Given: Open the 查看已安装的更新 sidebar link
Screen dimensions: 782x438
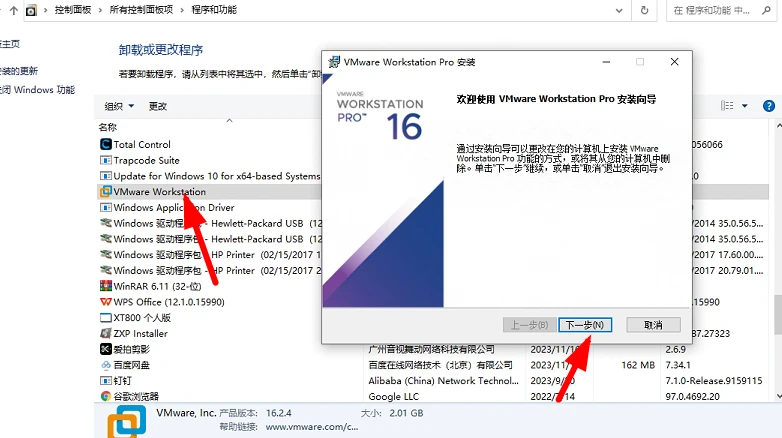Looking at the screenshot, I should click(19, 71).
